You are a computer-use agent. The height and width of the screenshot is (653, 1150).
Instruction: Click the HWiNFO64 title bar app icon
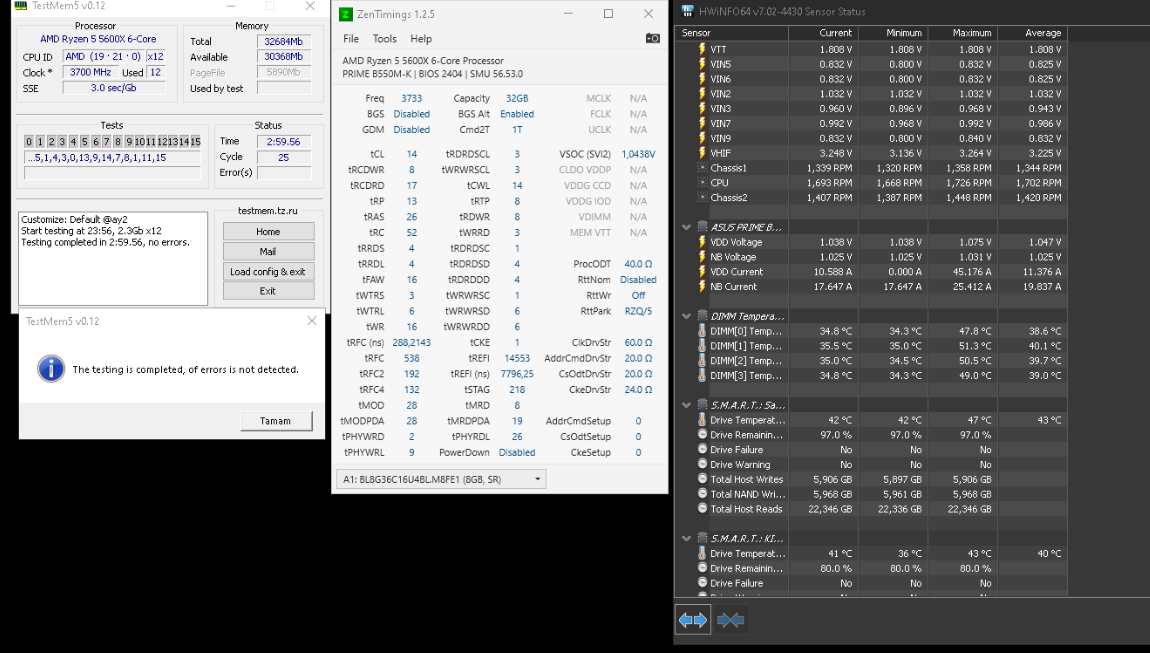click(687, 11)
